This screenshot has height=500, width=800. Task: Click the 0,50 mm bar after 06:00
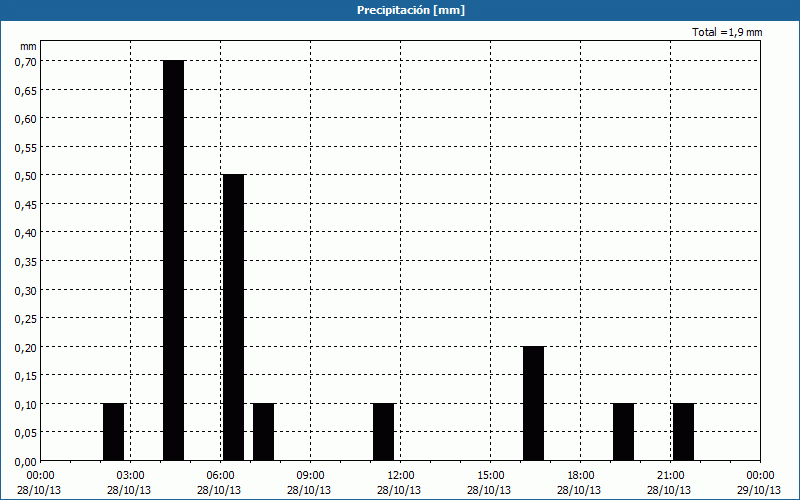(233, 318)
